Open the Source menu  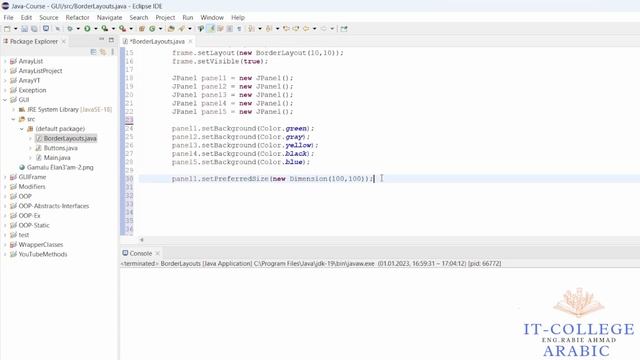(x=49, y=18)
